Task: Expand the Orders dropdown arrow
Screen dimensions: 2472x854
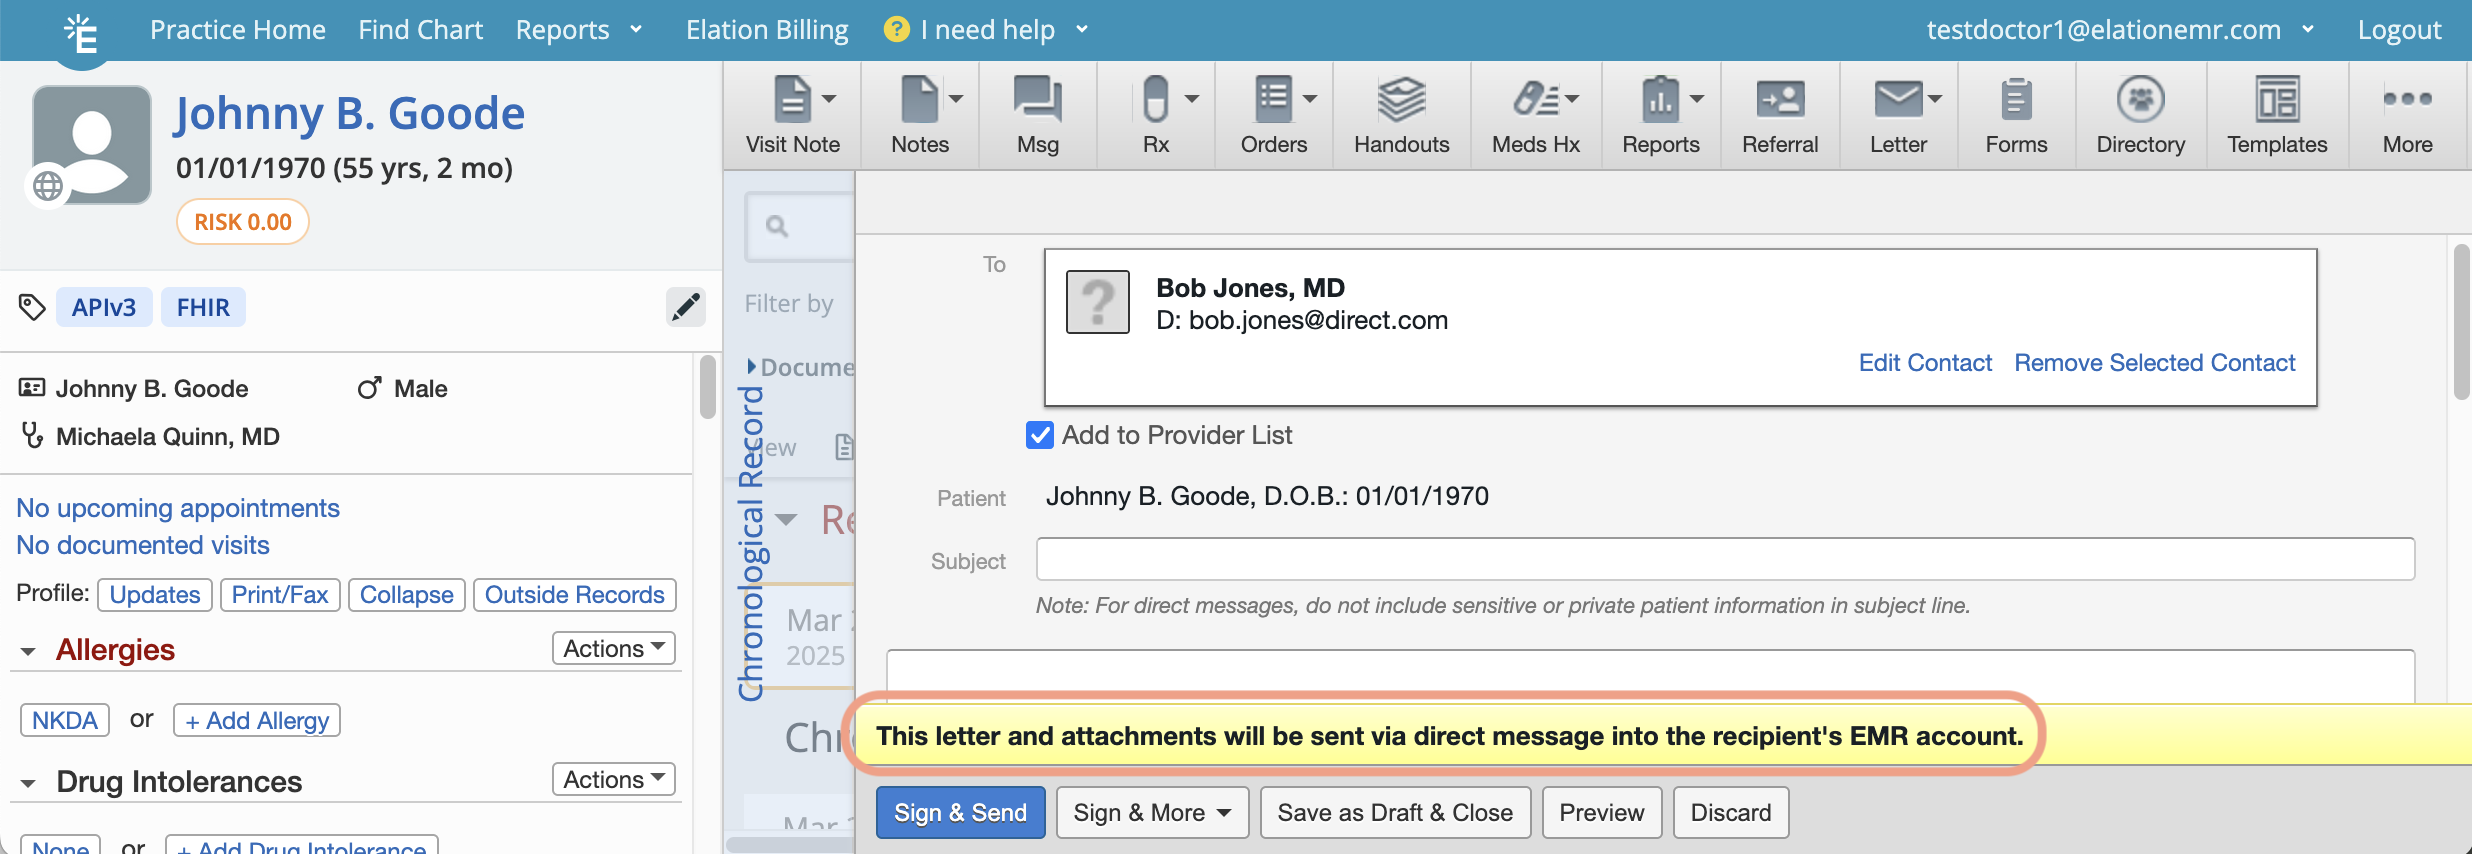Action: (1310, 99)
